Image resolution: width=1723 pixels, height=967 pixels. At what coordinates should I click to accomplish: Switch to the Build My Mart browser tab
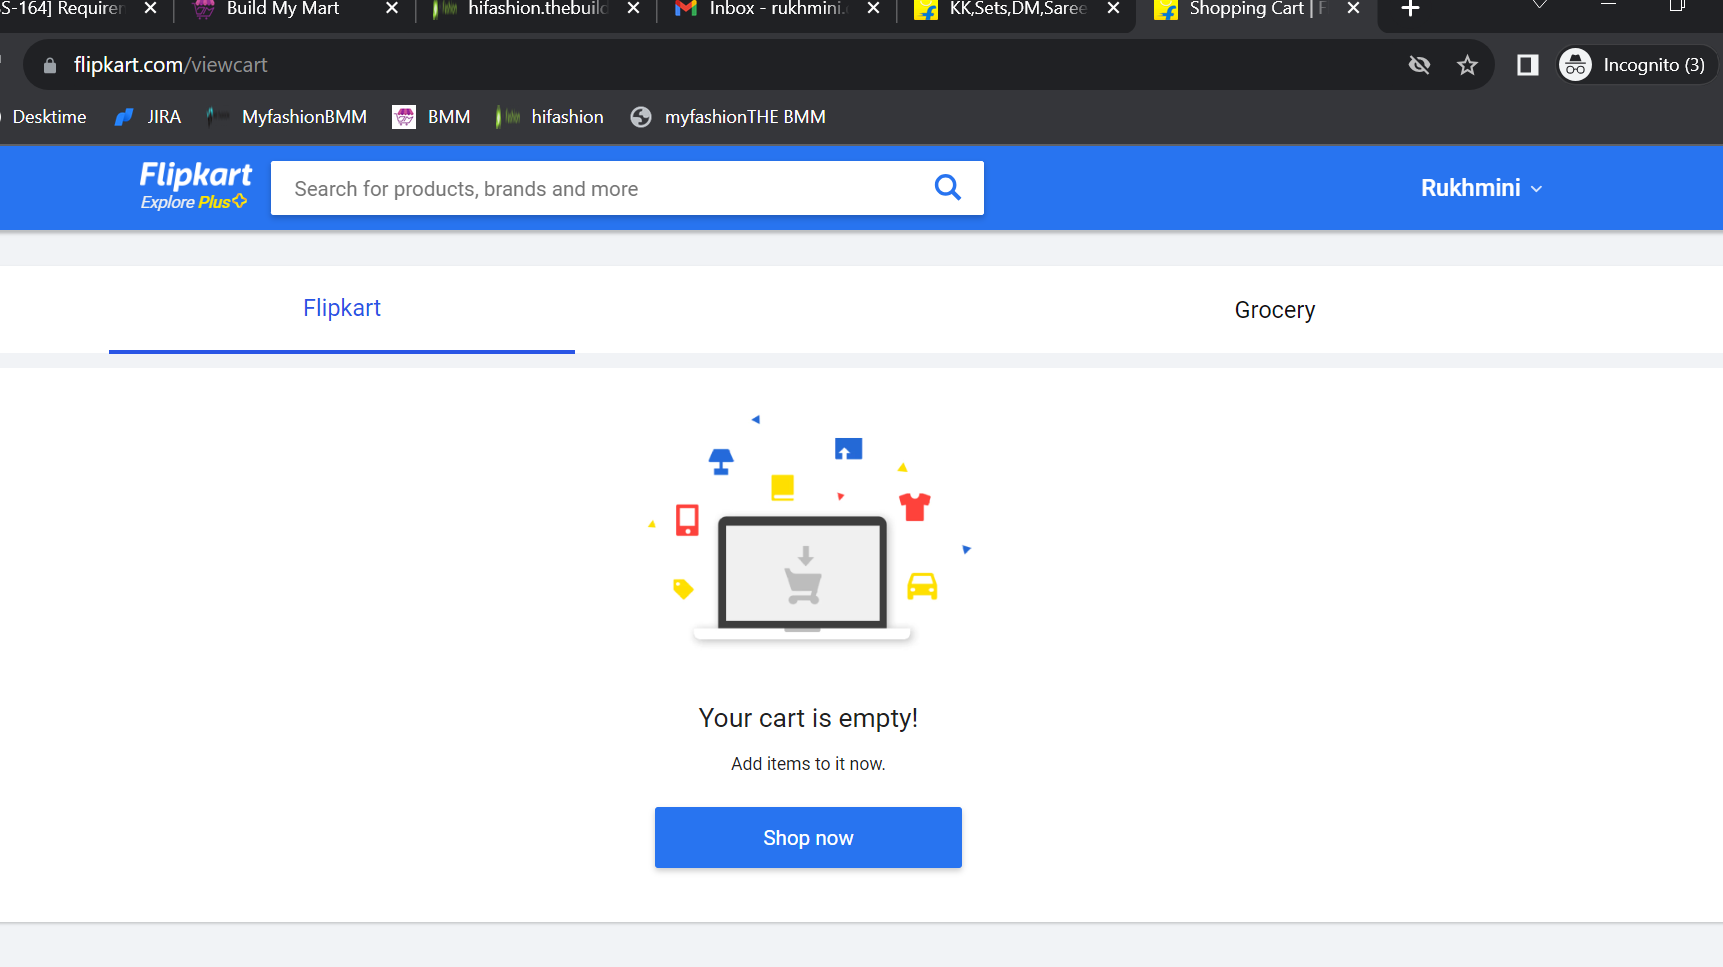coord(283,8)
